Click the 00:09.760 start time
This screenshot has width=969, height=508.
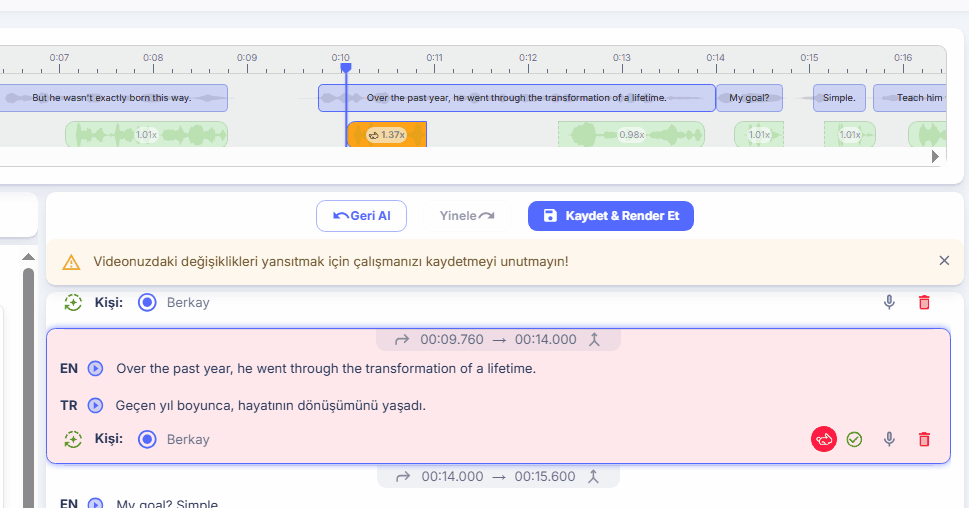(452, 339)
